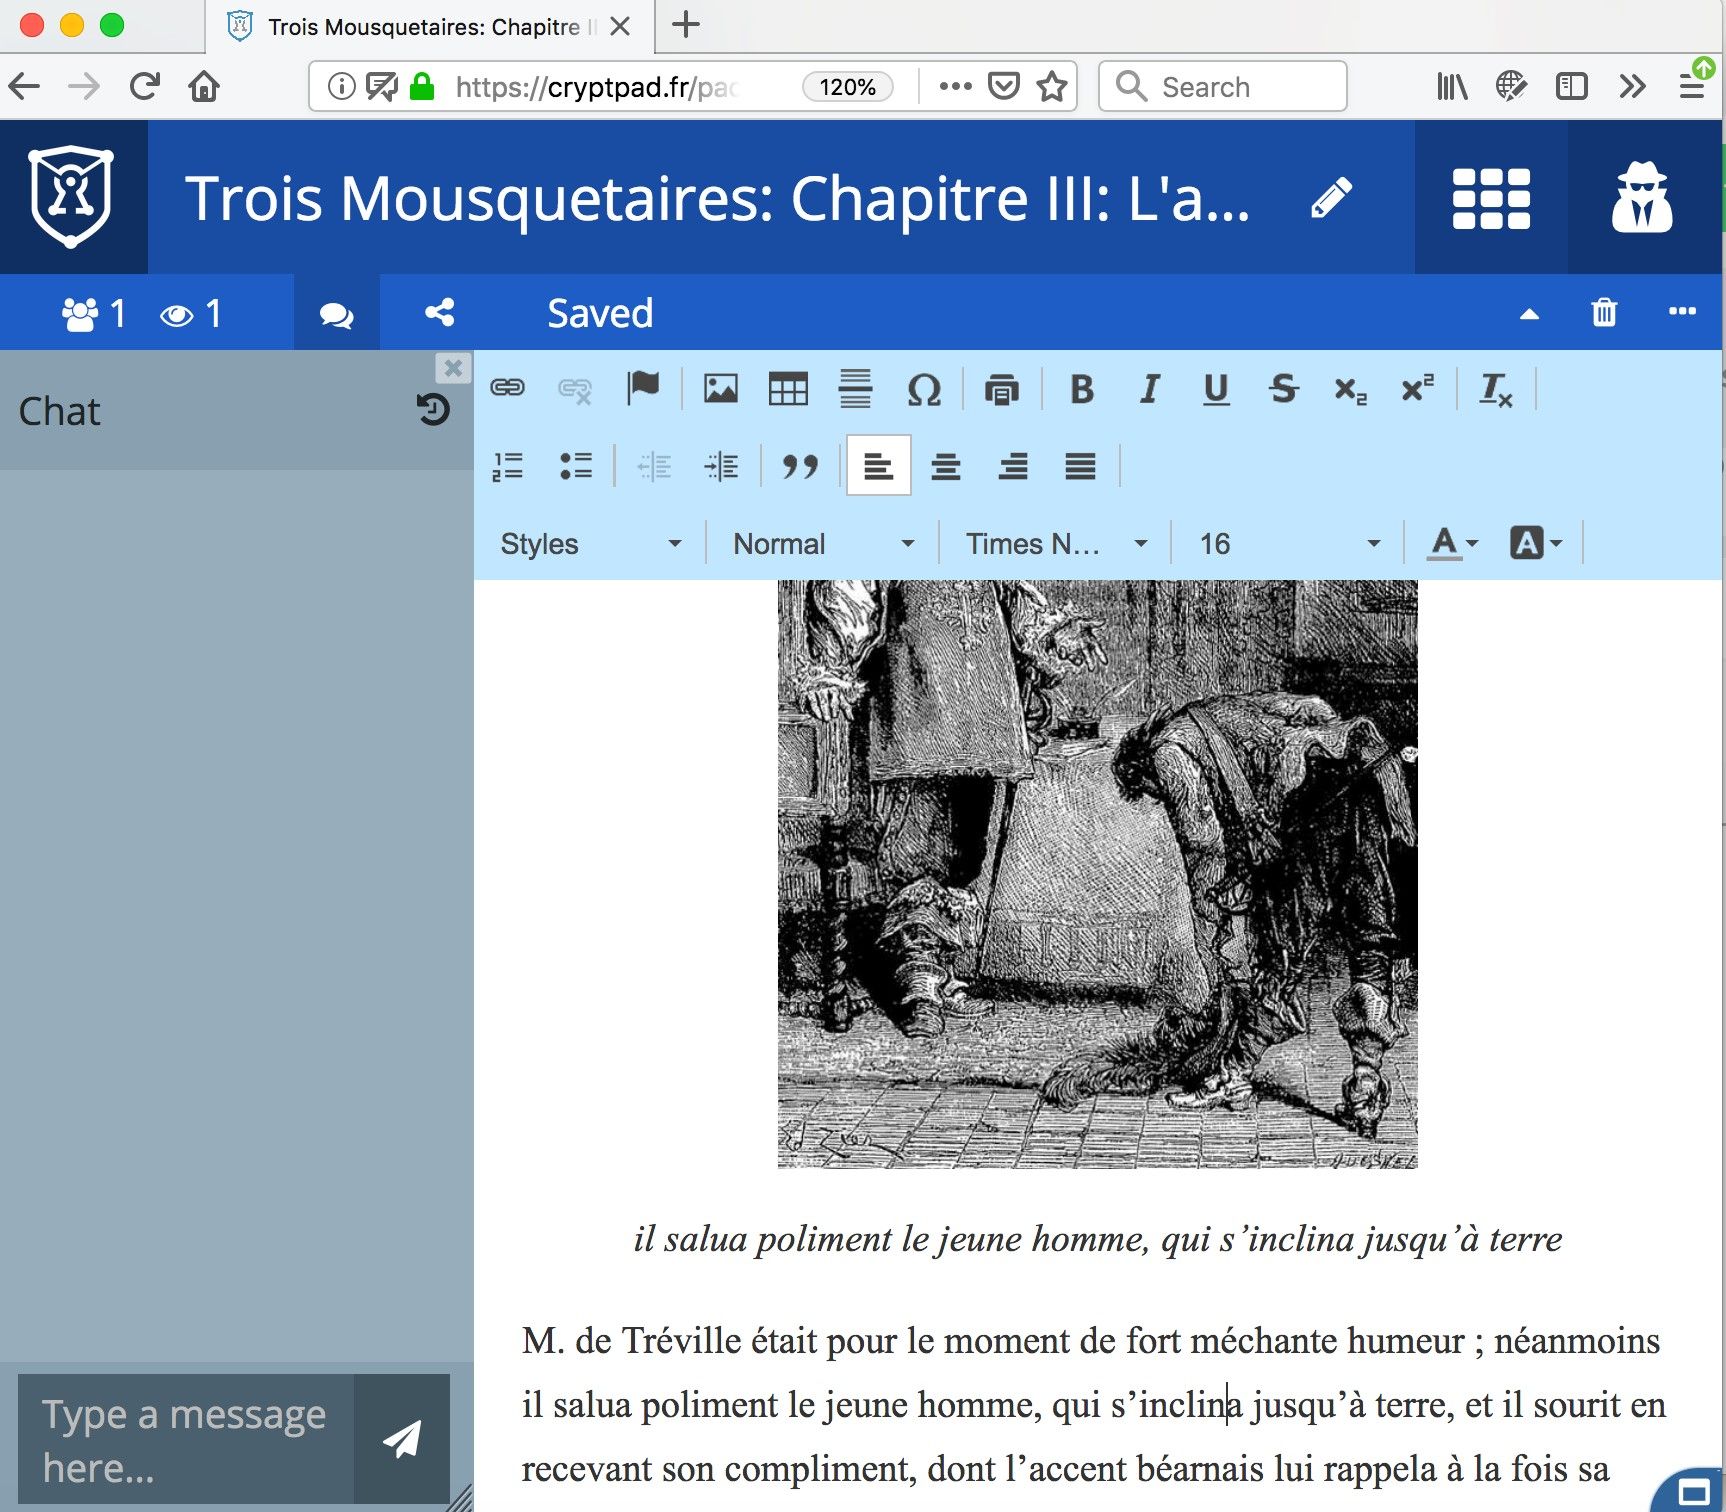Go back in the browser
The width and height of the screenshot is (1726, 1512).
point(25,86)
